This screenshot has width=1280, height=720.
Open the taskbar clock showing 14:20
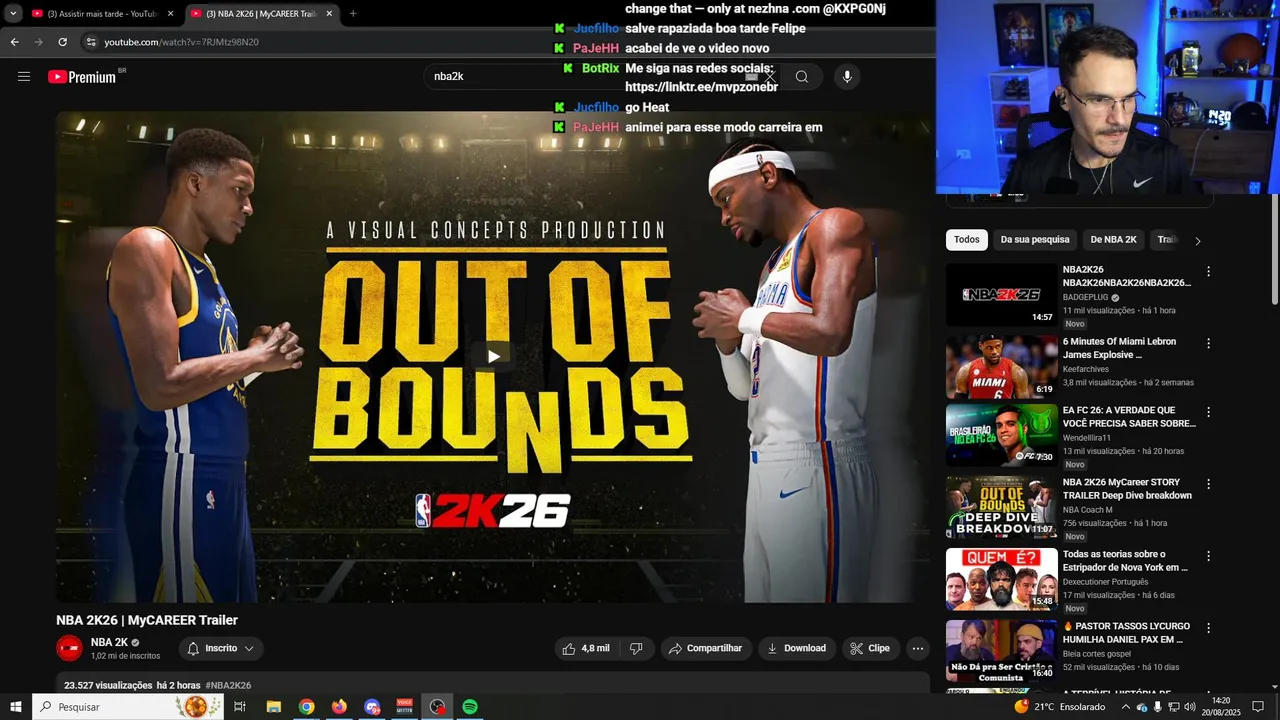(1220, 707)
